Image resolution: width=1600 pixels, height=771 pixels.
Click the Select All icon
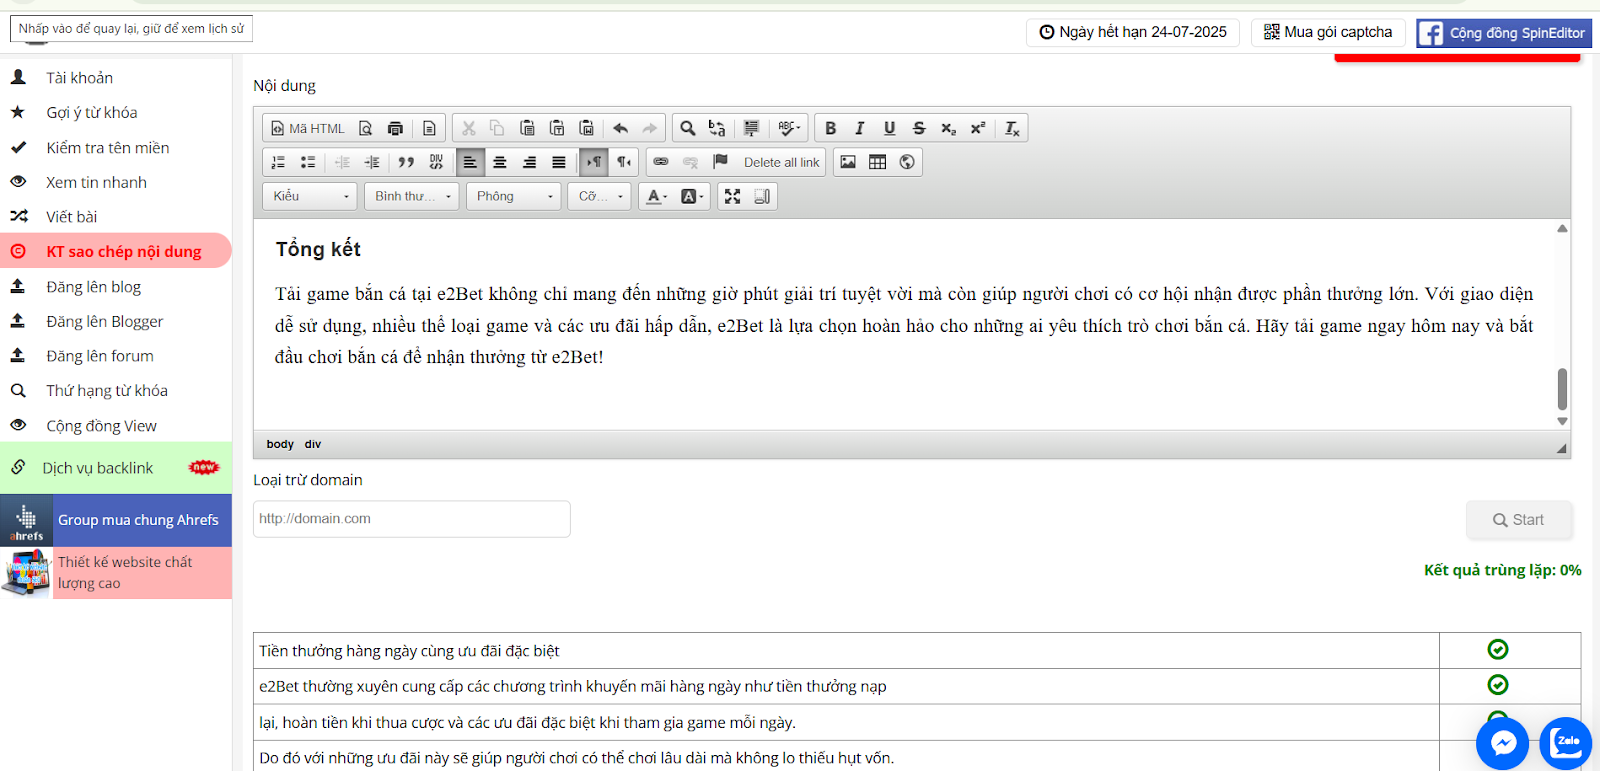coord(751,128)
